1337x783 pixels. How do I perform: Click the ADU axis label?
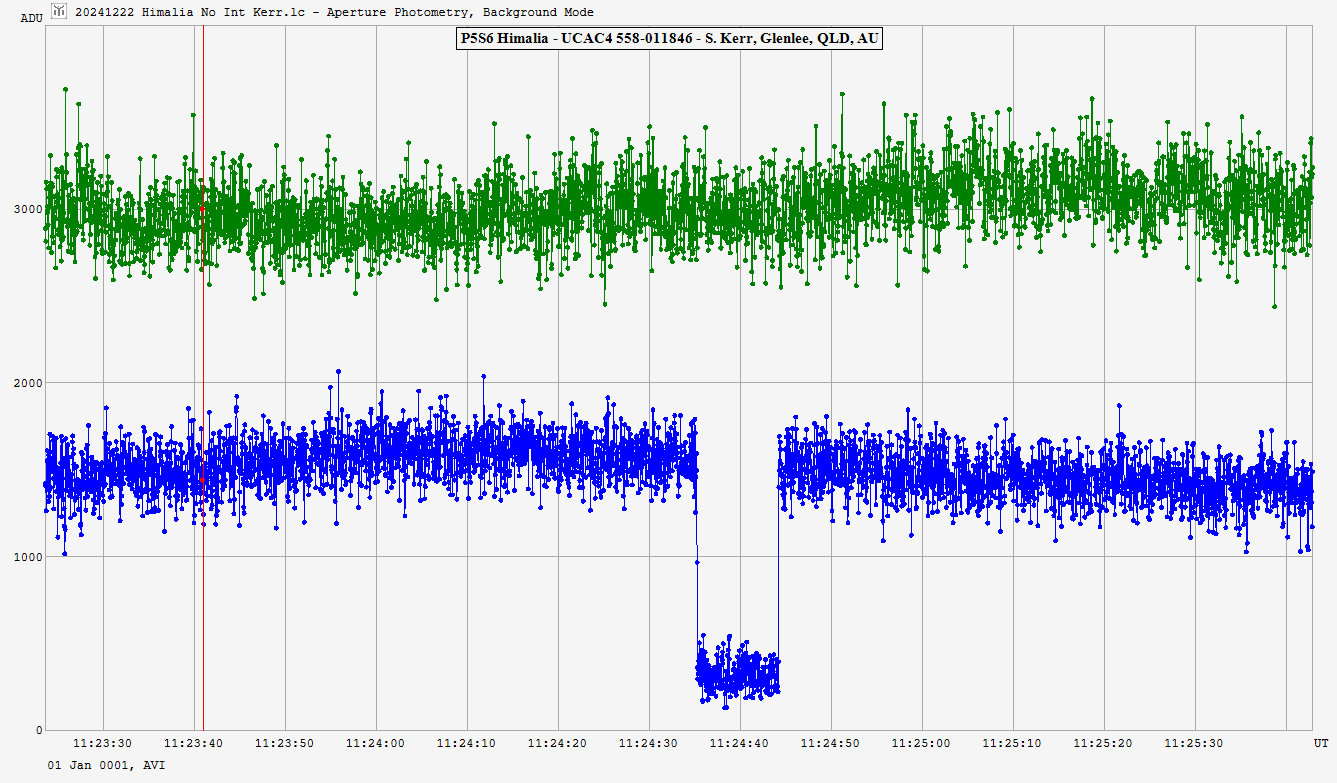pyautogui.click(x=31, y=18)
